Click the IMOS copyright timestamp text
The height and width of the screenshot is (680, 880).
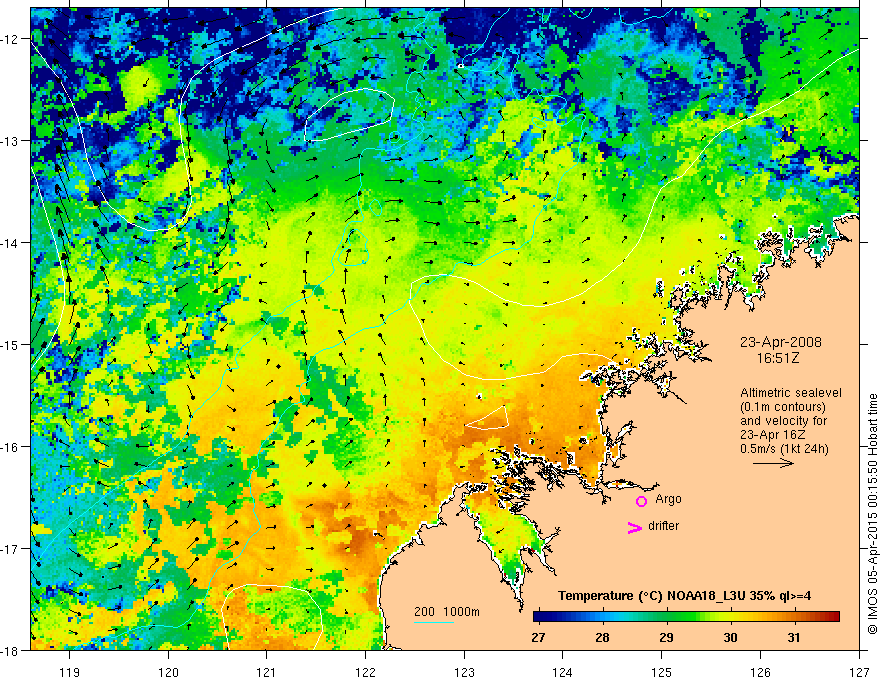pyautogui.click(x=873, y=514)
